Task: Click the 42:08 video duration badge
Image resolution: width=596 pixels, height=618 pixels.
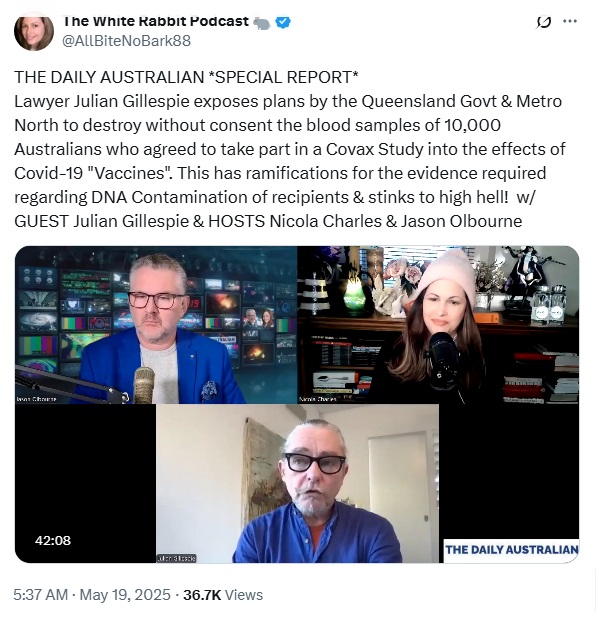Action: [53, 540]
